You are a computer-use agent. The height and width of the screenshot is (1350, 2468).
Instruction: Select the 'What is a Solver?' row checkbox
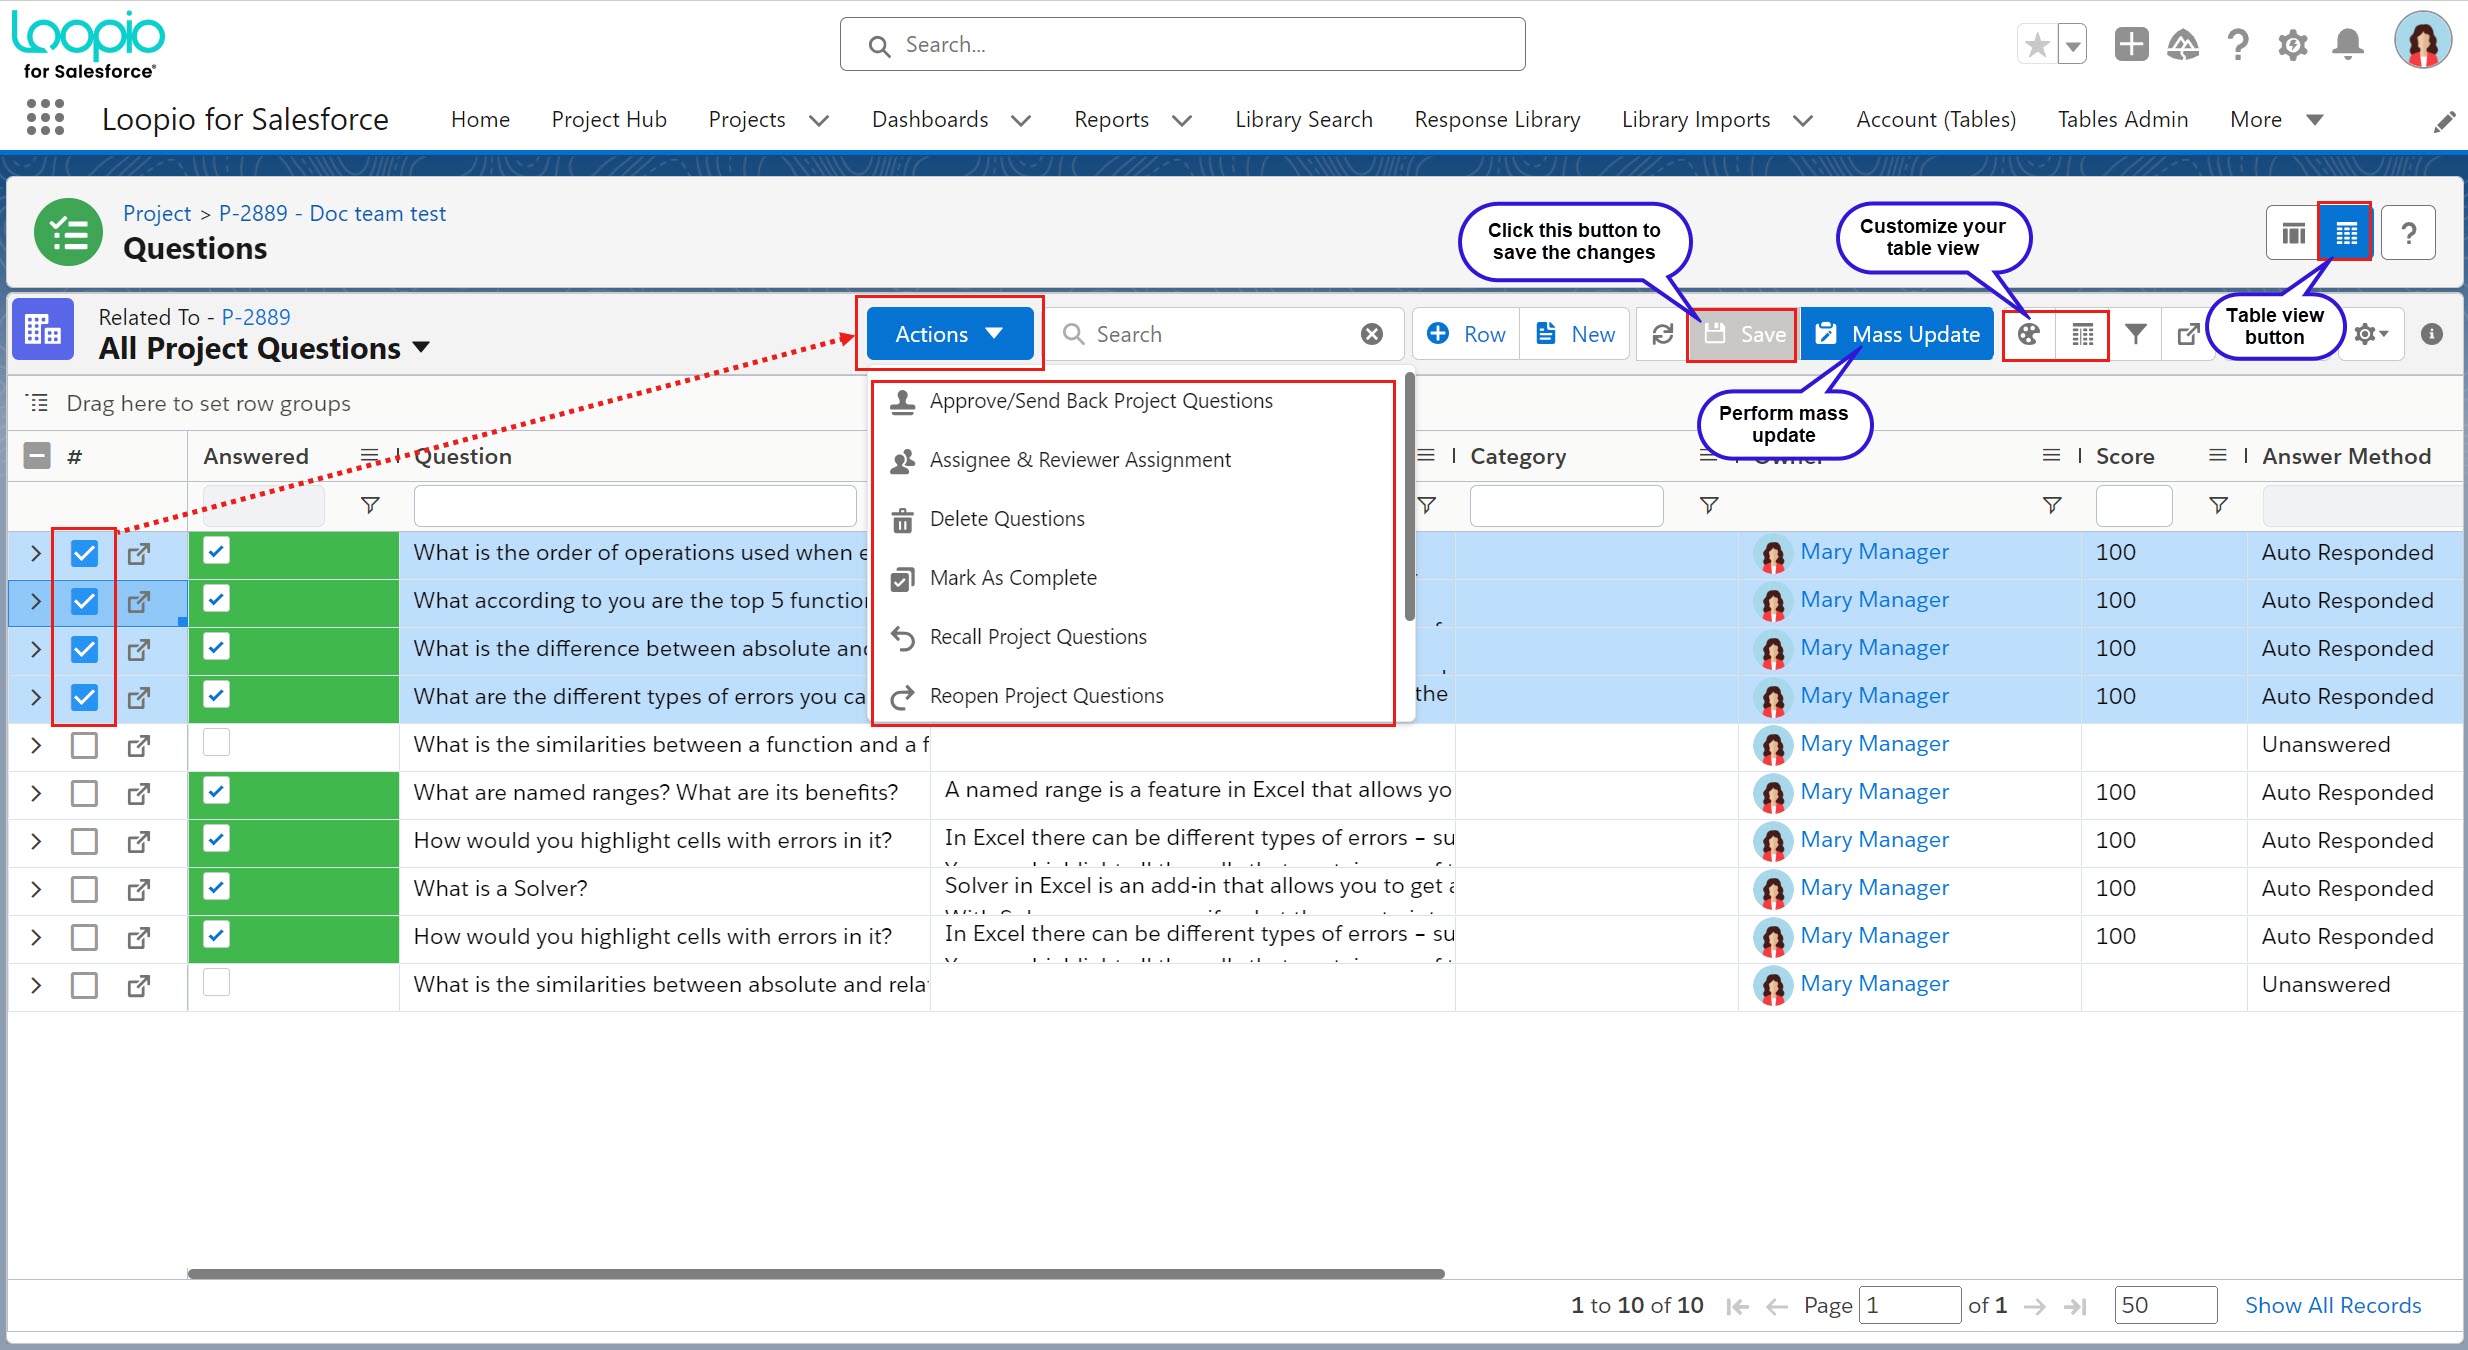click(x=84, y=889)
